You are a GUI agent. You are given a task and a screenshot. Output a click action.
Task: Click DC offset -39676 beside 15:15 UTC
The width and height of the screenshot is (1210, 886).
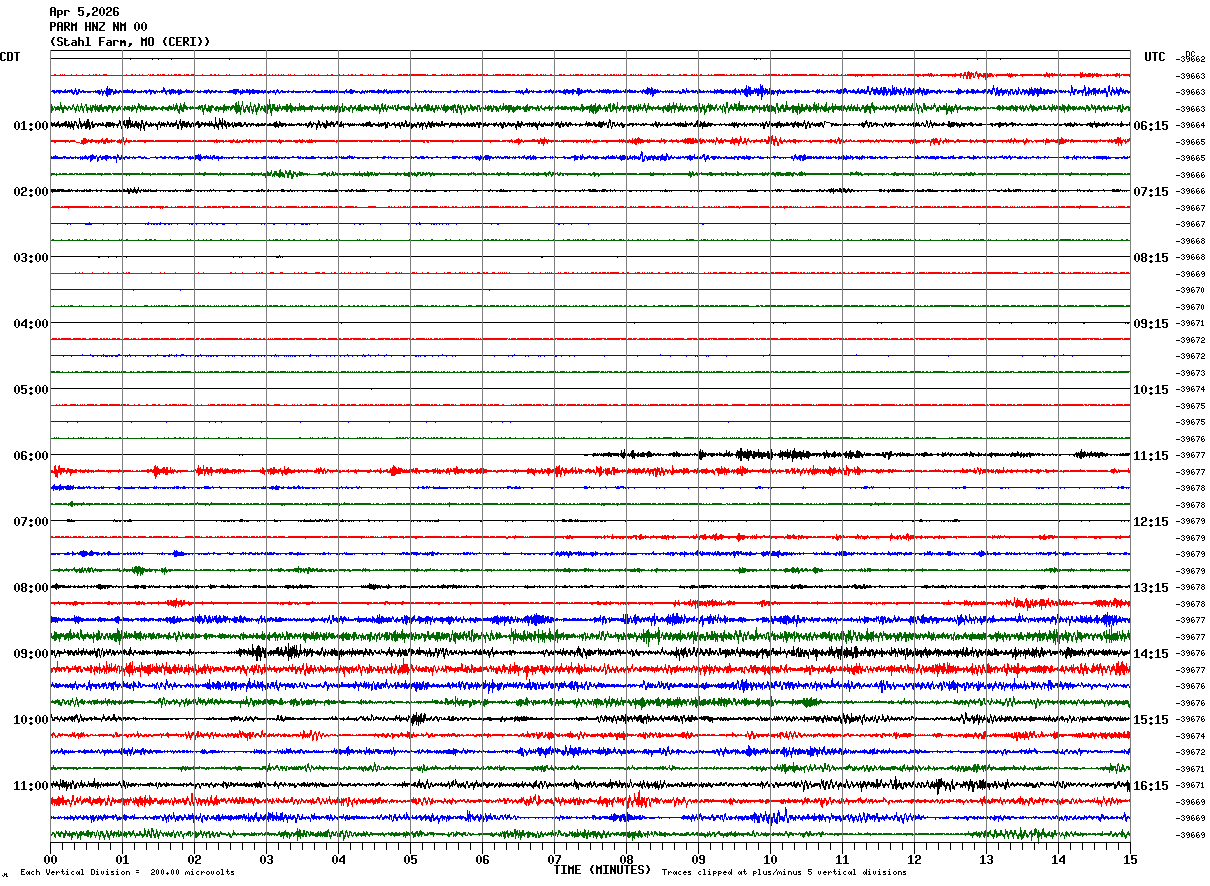click(1191, 719)
